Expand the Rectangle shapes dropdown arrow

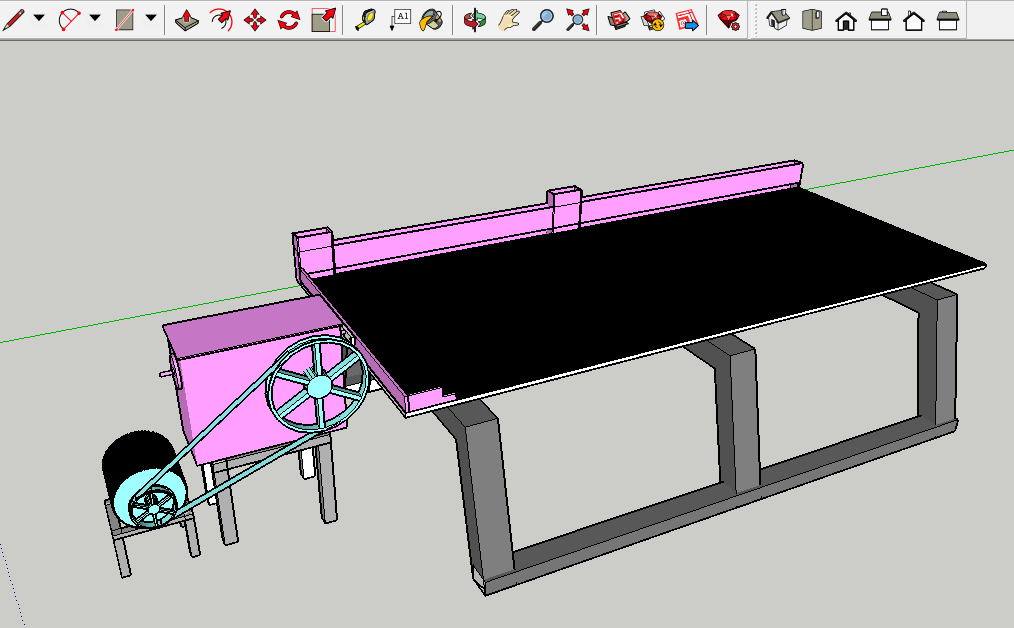(x=150, y=18)
